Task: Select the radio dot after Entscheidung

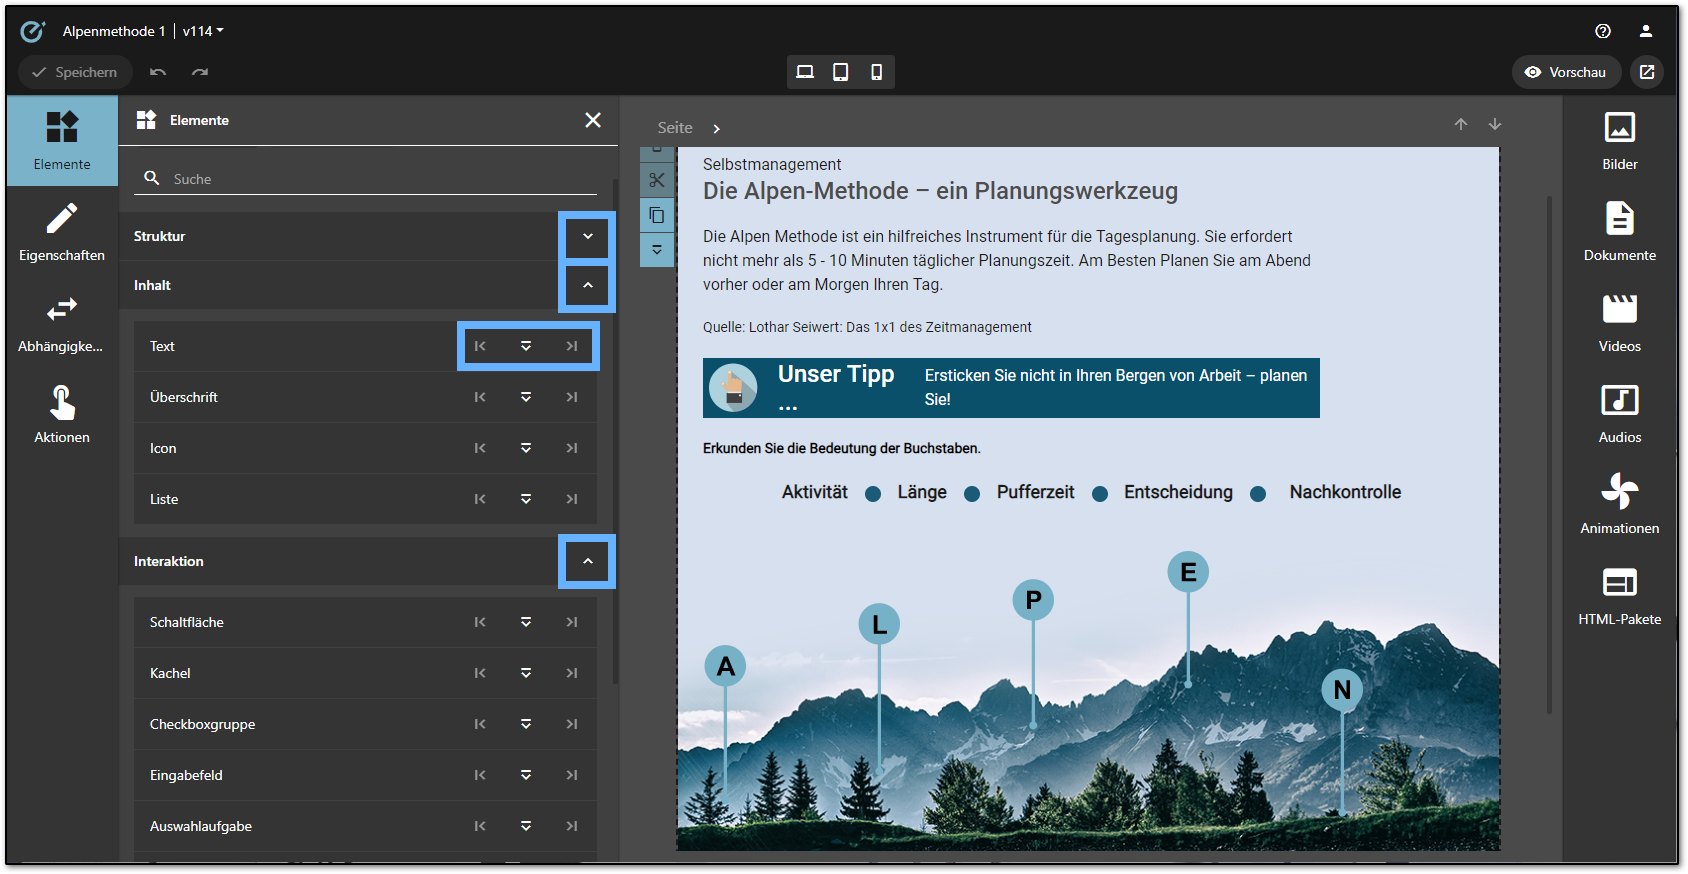Action: coord(1258,494)
